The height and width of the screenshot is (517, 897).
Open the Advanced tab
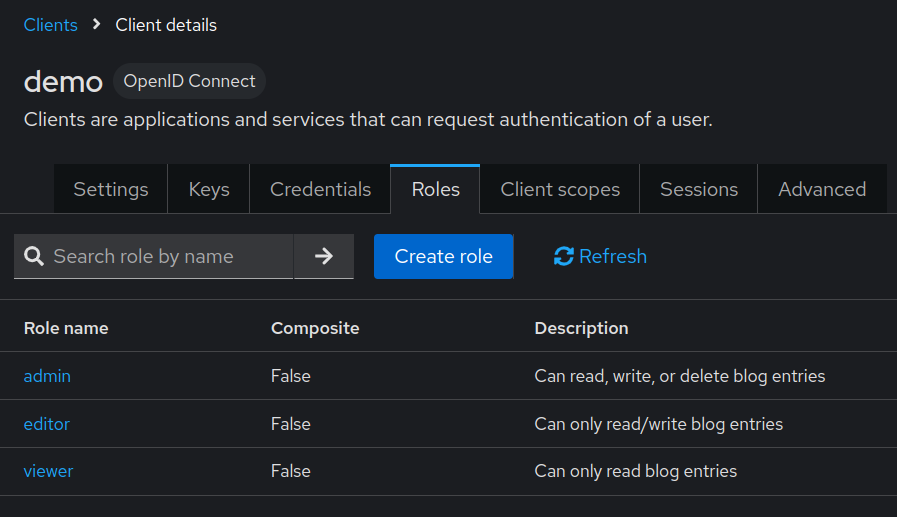(822, 189)
